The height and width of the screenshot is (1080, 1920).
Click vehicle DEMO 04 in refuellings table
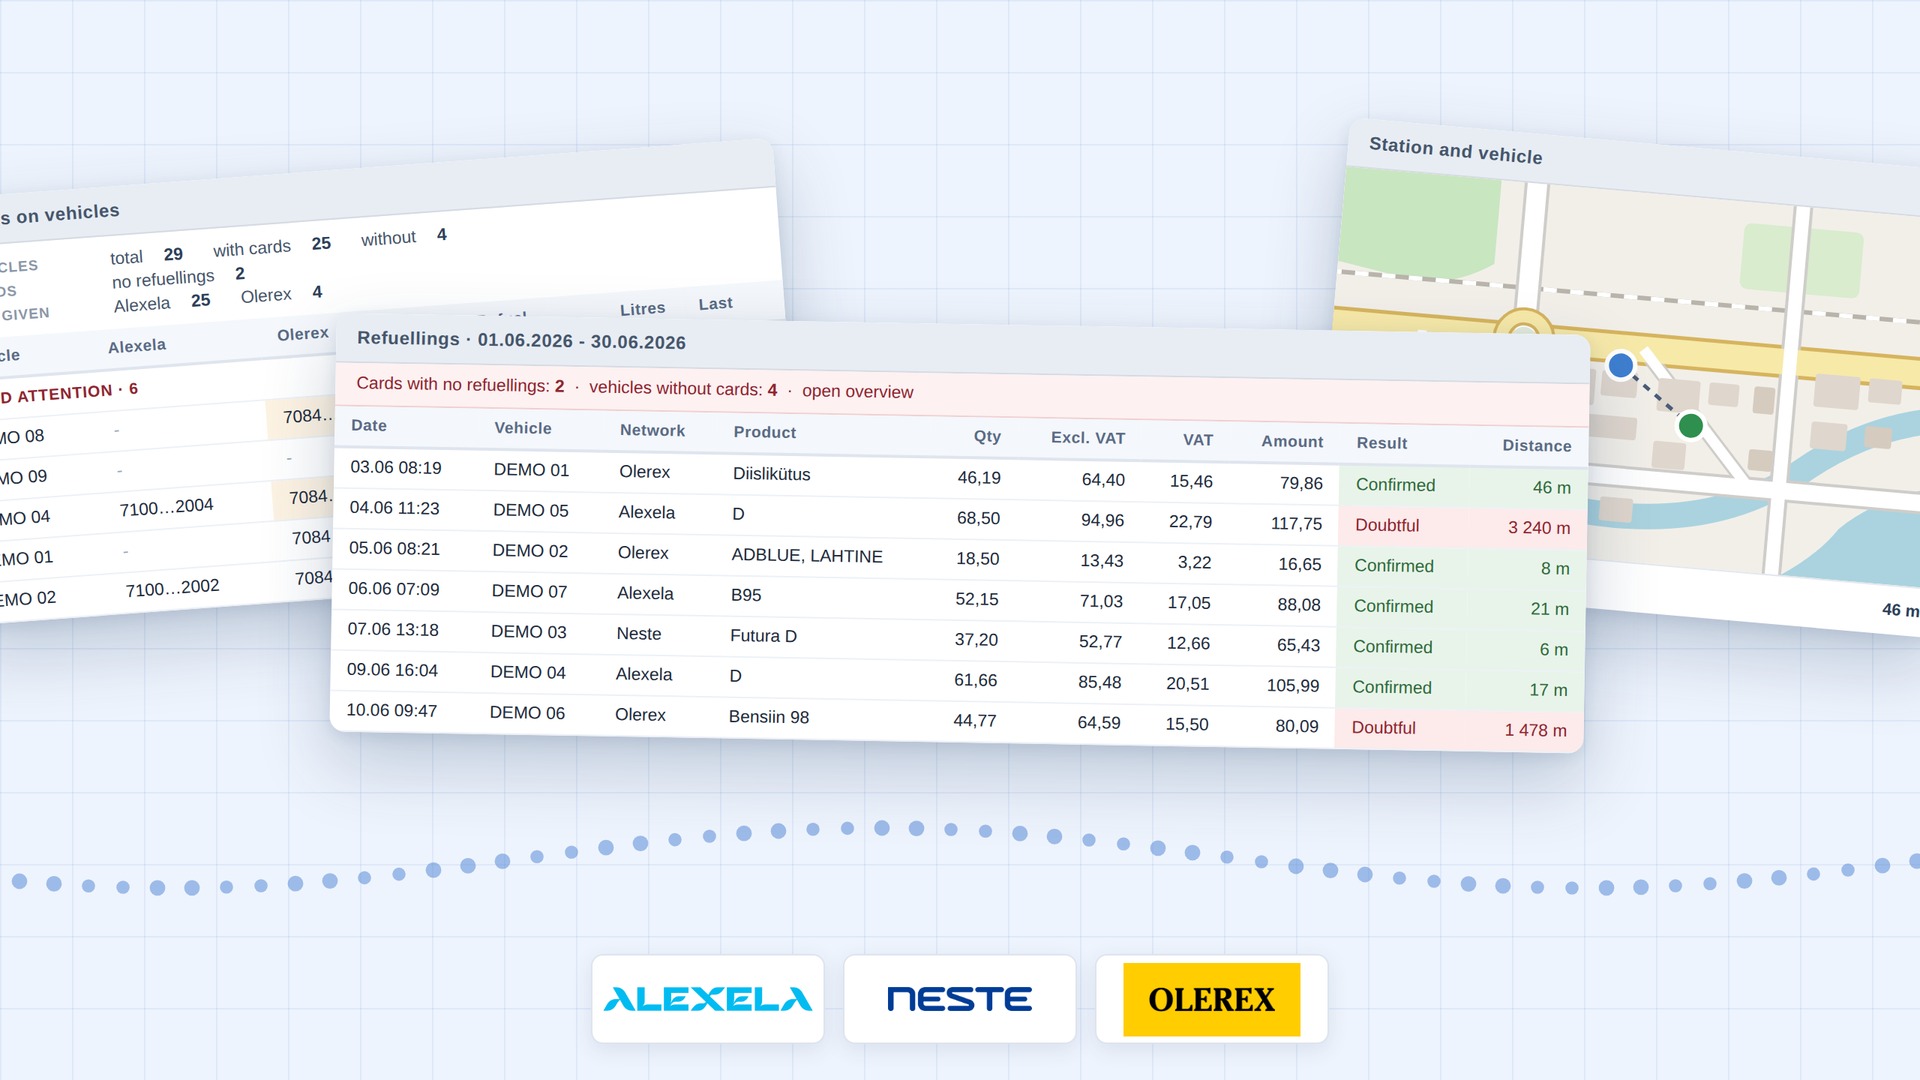(528, 672)
